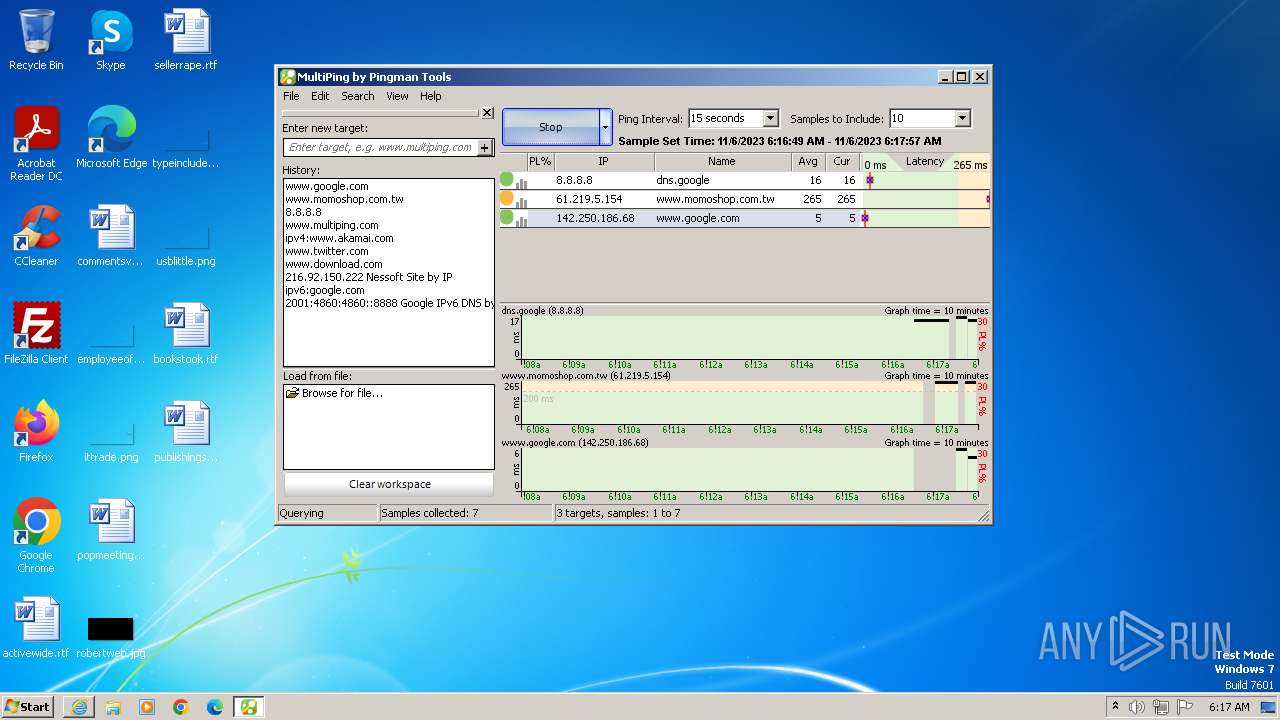Open the Search menu
Viewport: 1280px width, 720px height.
coord(357,96)
